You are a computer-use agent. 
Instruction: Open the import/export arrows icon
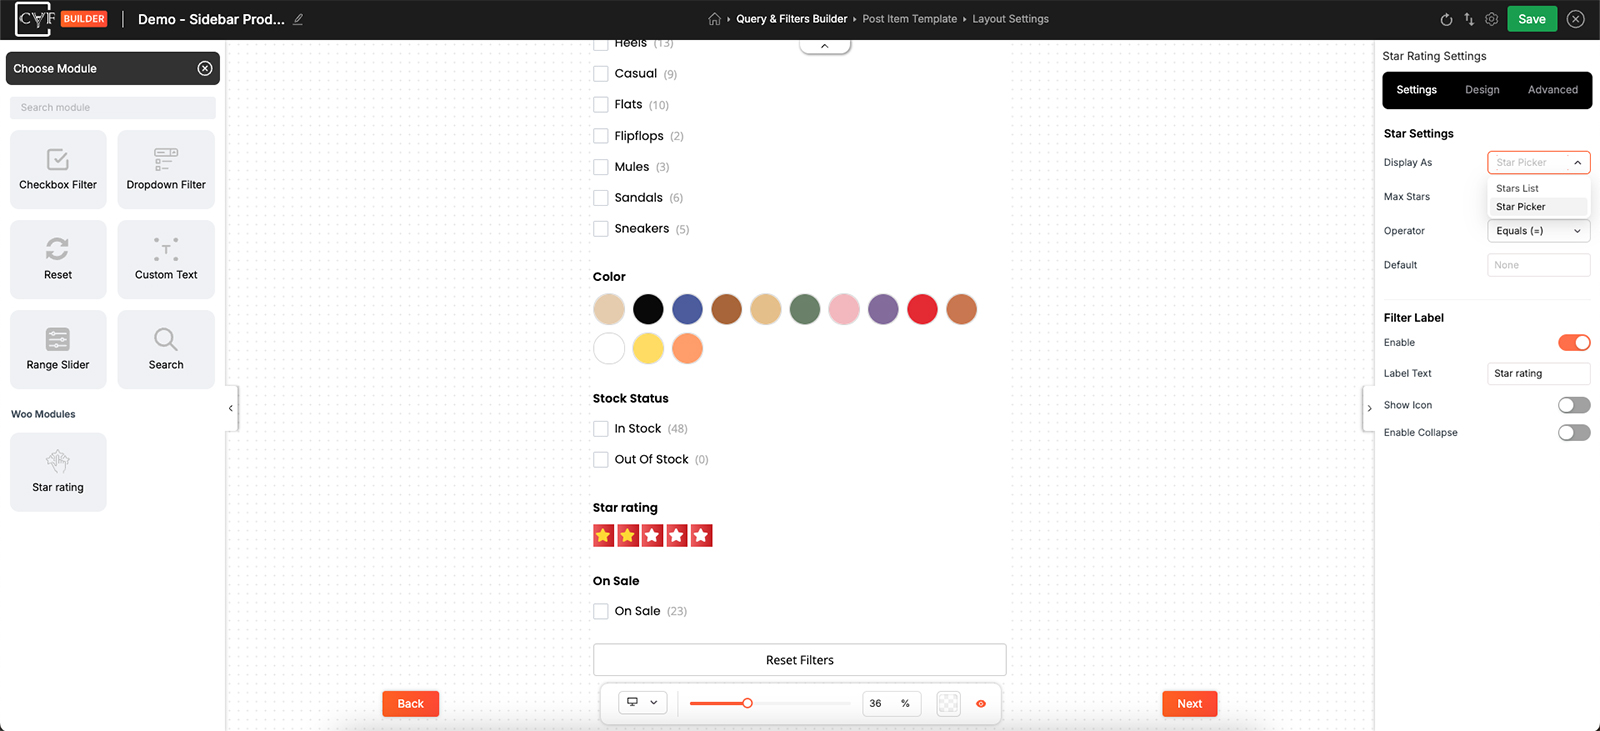click(1469, 19)
